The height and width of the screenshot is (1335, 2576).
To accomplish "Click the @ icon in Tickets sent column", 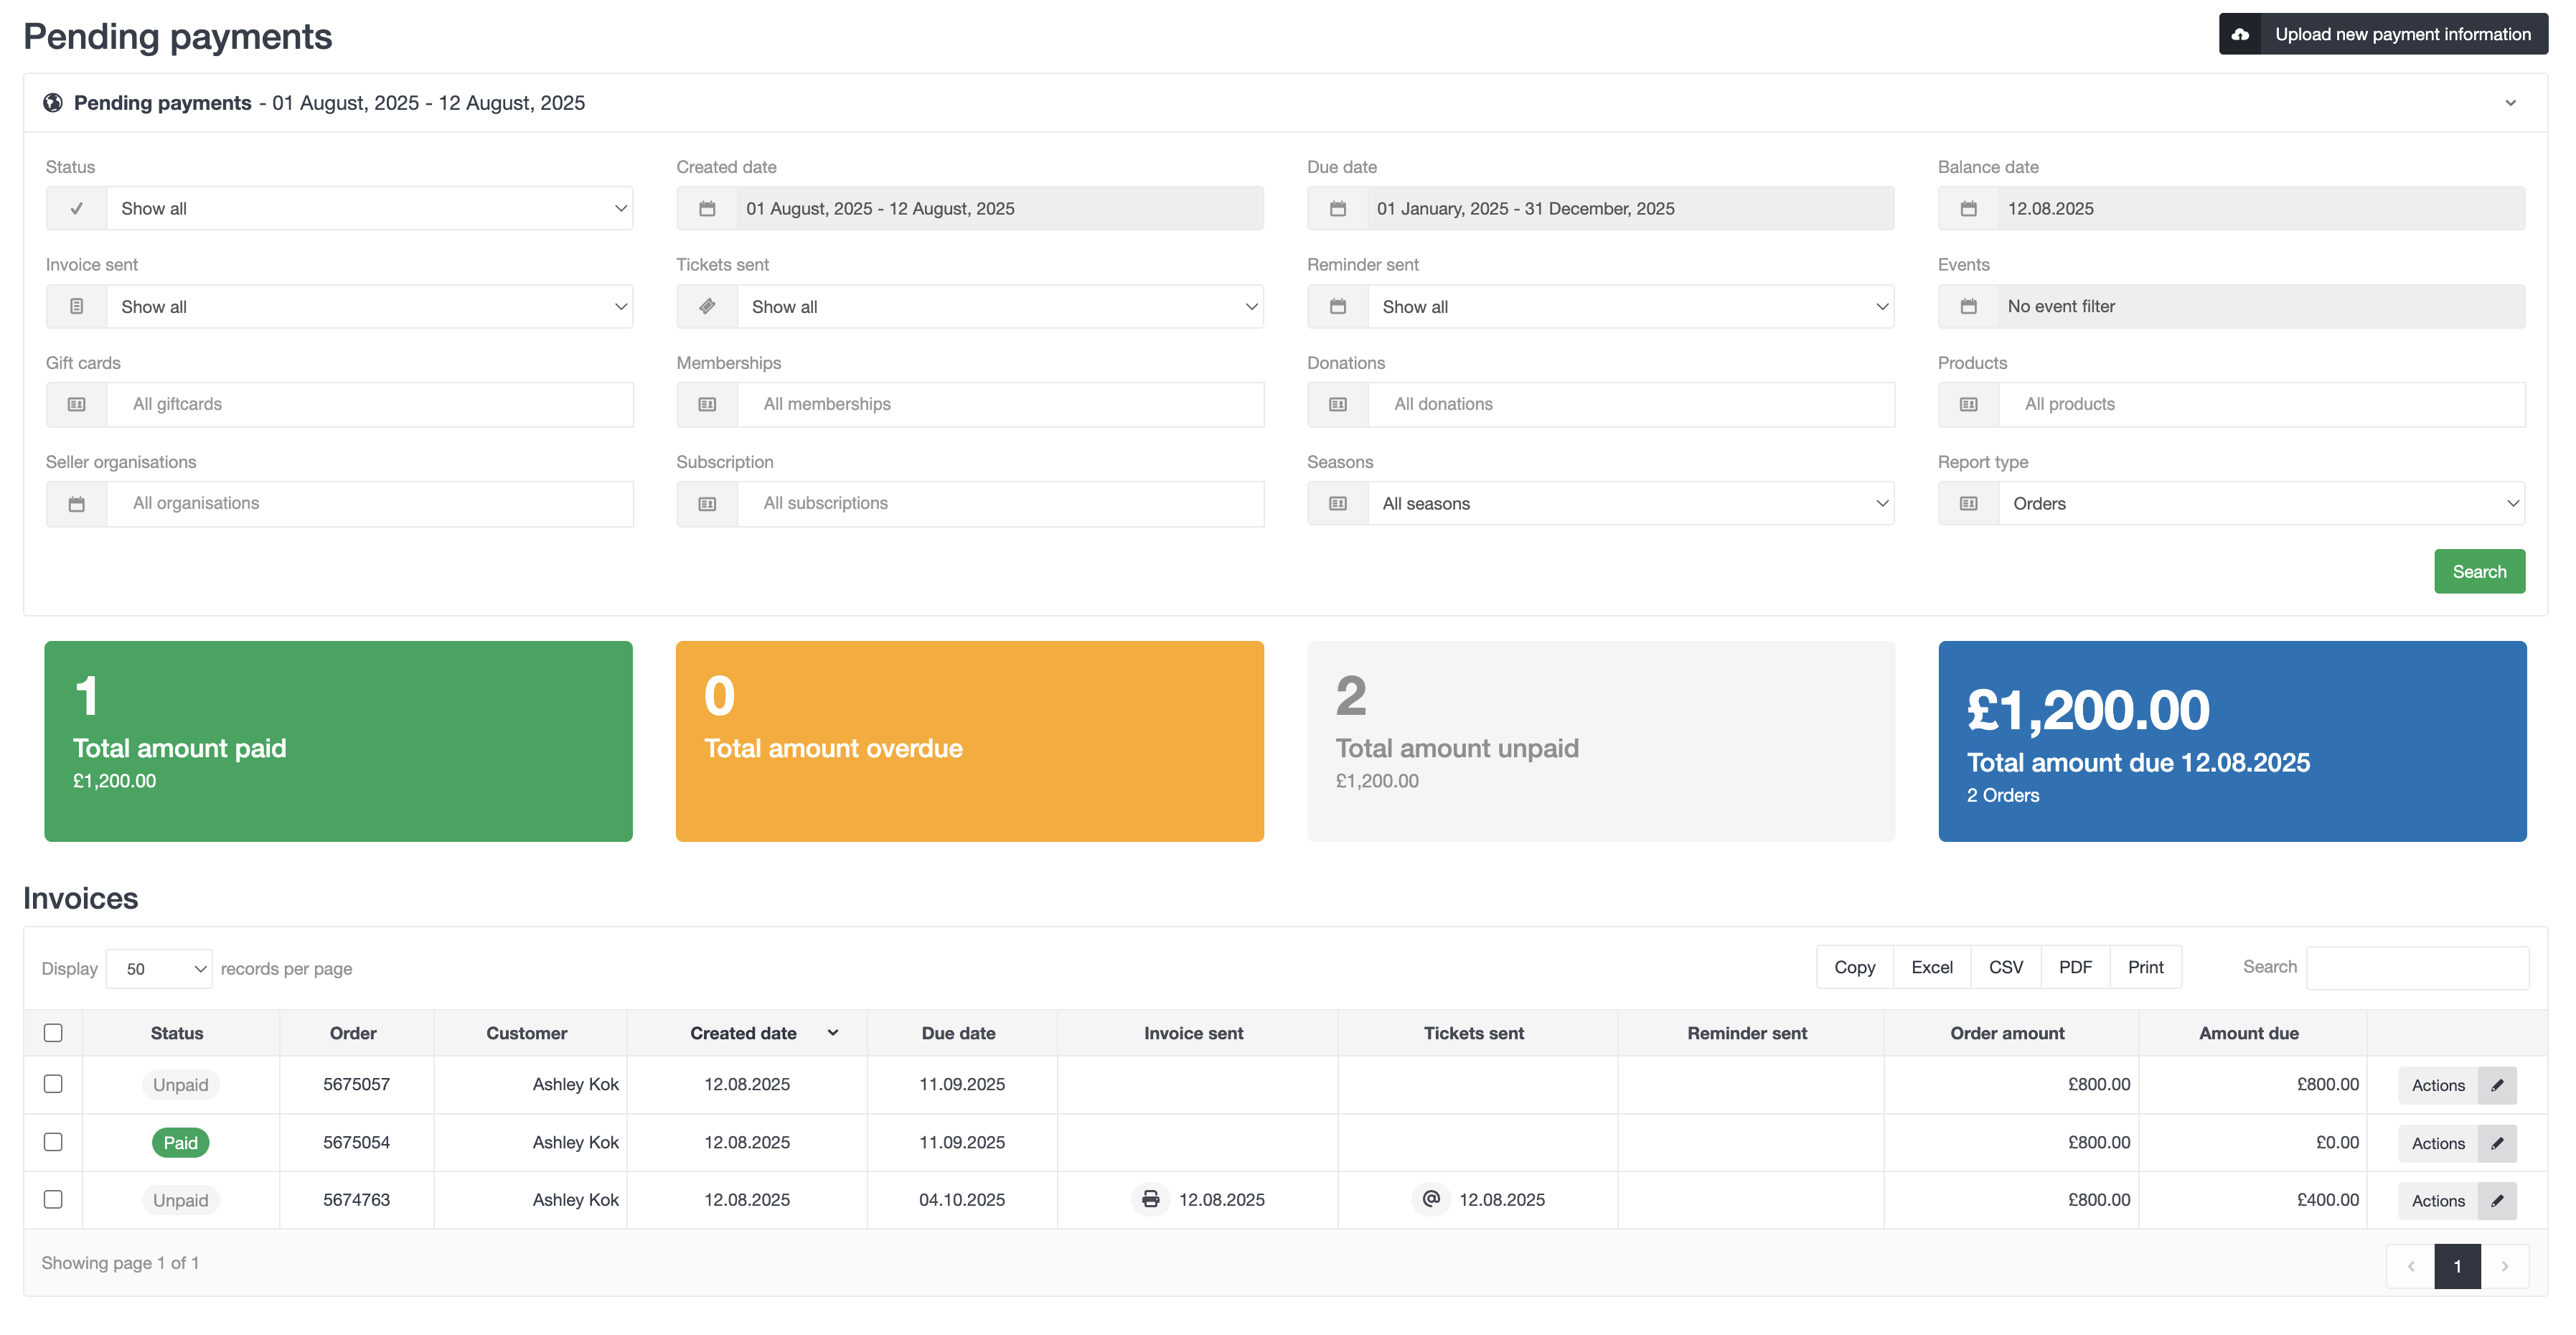I will click(x=1431, y=1198).
